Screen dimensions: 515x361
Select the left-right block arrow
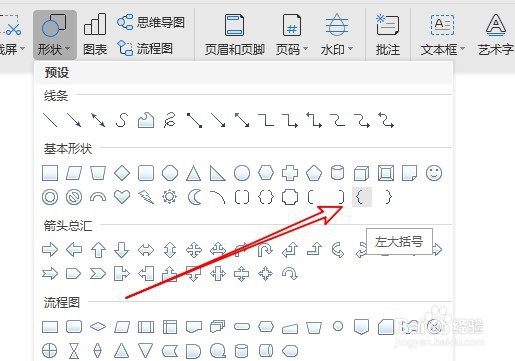[146, 250]
